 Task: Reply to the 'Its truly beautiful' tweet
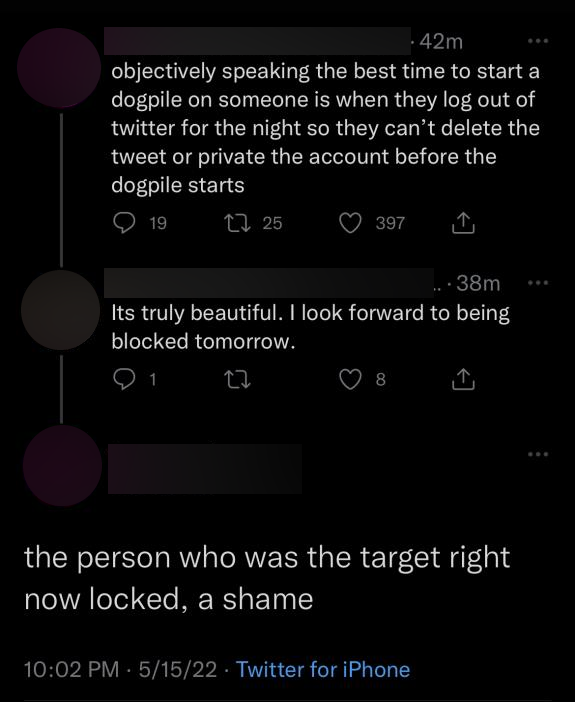[122, 380]
